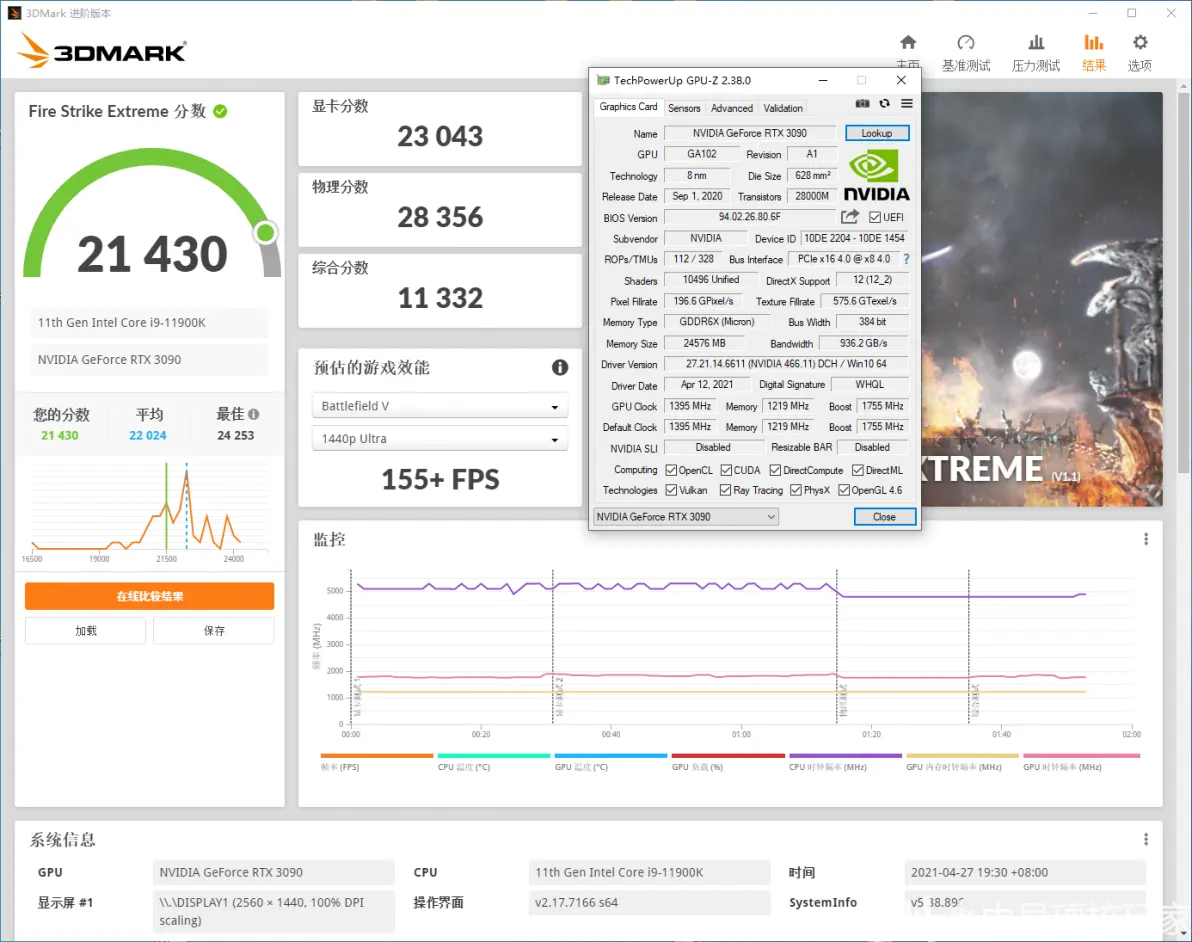Screen dimensions: 1192x942
Task: Refresh GPU-Z with the refresh icon
Action: [884, 104]
